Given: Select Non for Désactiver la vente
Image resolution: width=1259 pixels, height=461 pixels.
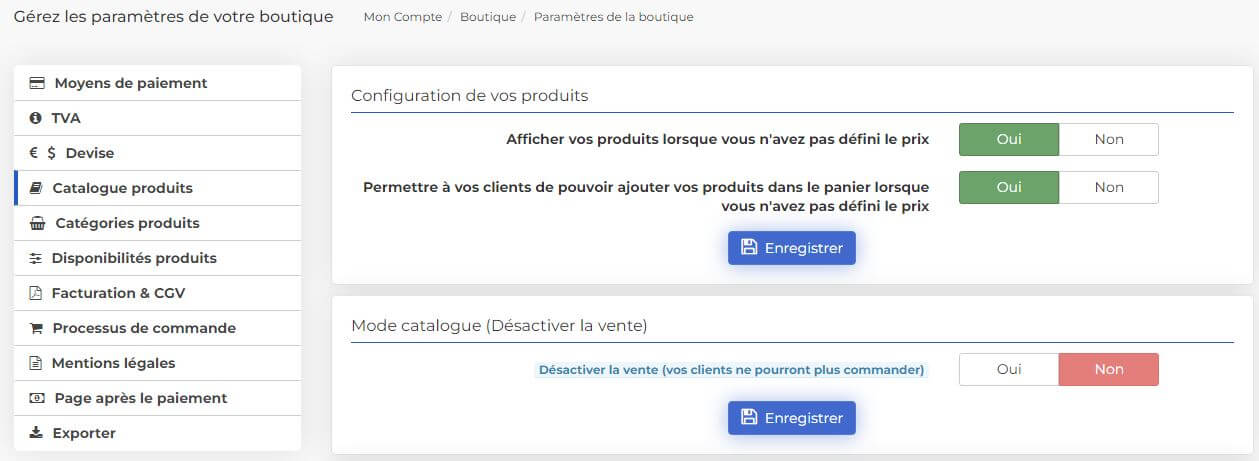Looking at the screenshot, I should [x=1108, y=369].
